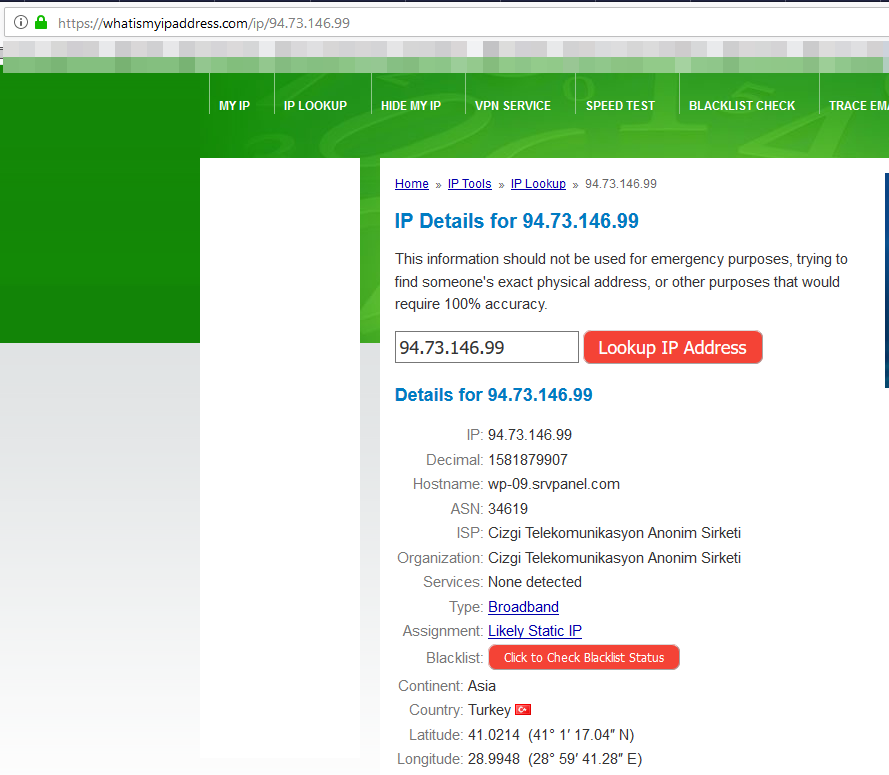This screenshot has width=889, height=775.
Task: Click the green secure padlock icon
Action: coord(41,22)
